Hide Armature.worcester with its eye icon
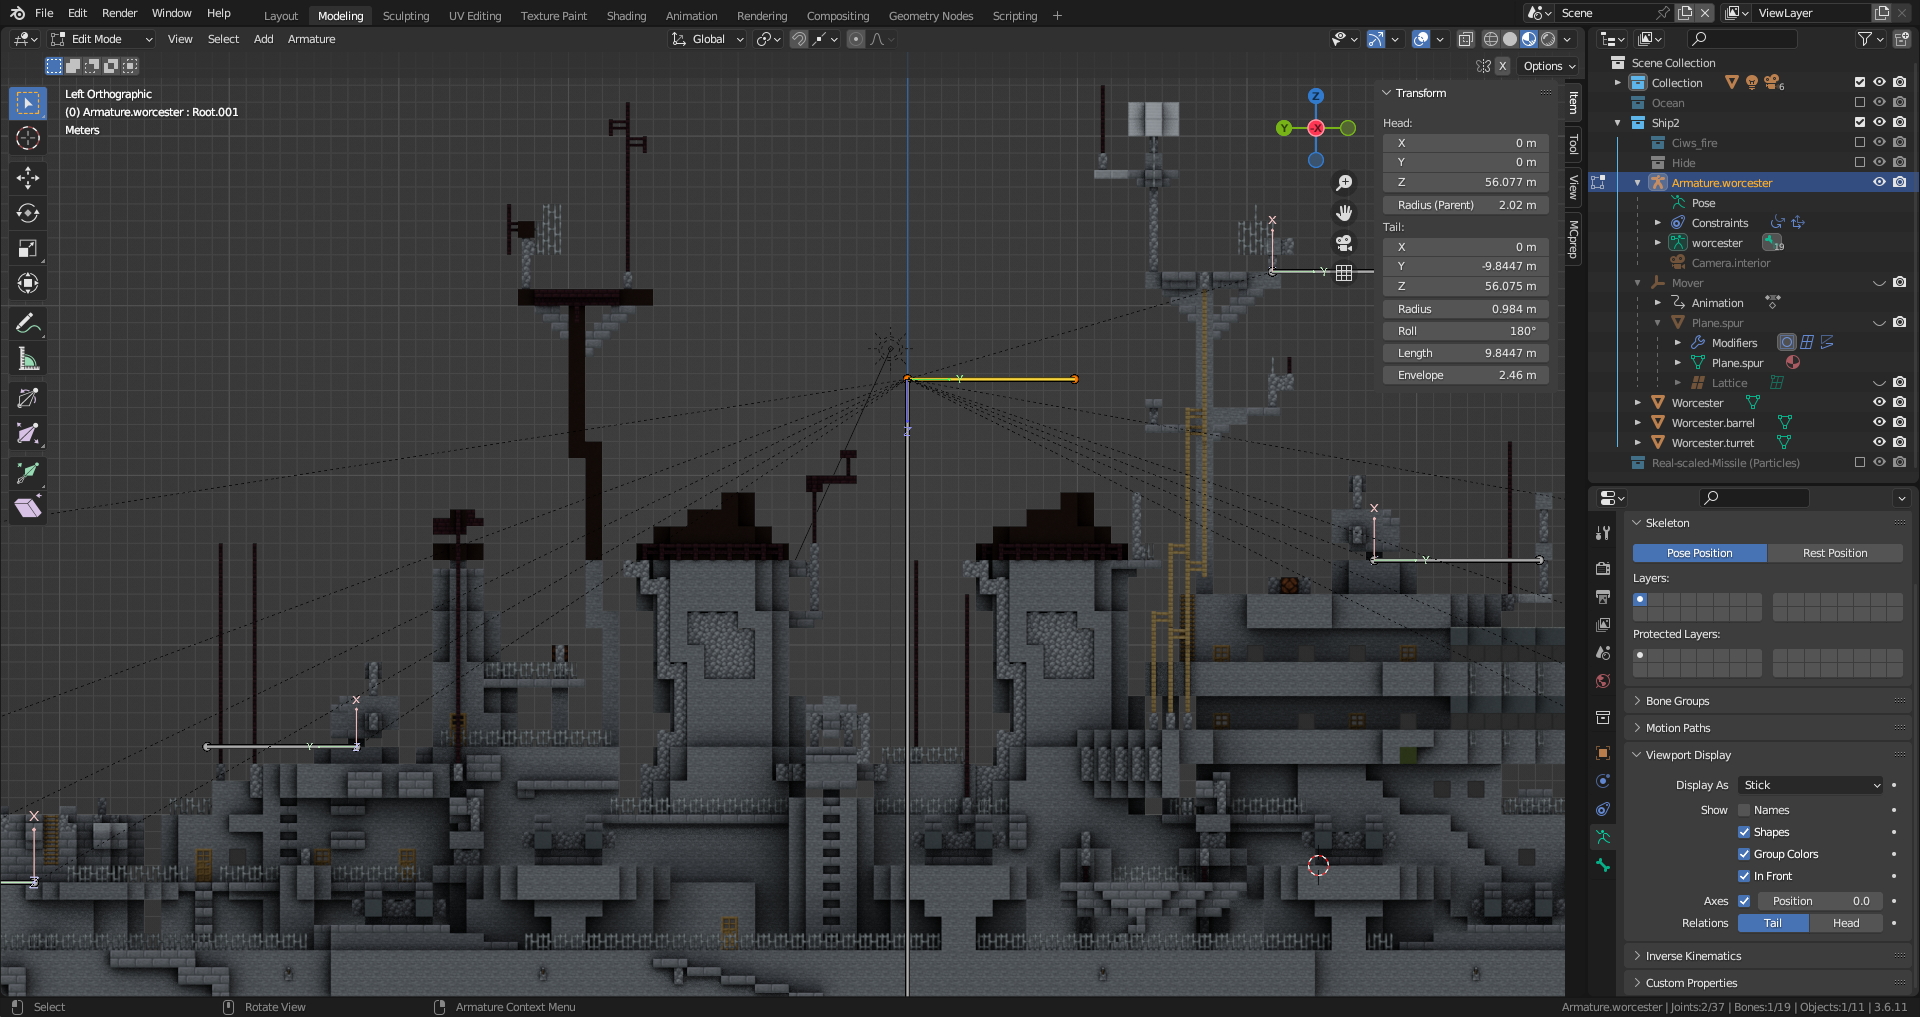This screenshot has width=1920, height=1017. [1880, 182]
